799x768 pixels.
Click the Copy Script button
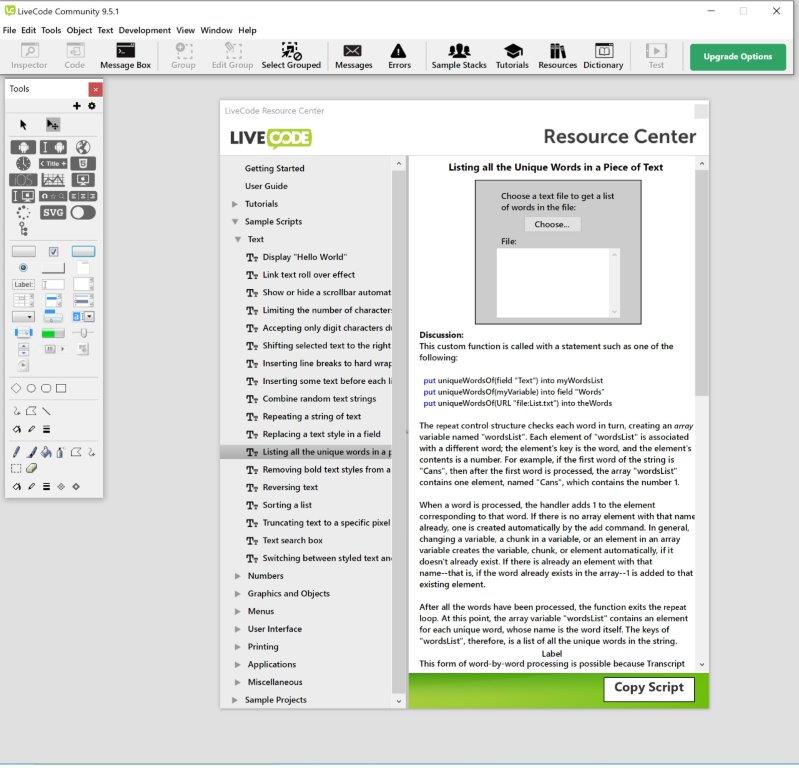point(648,688)
